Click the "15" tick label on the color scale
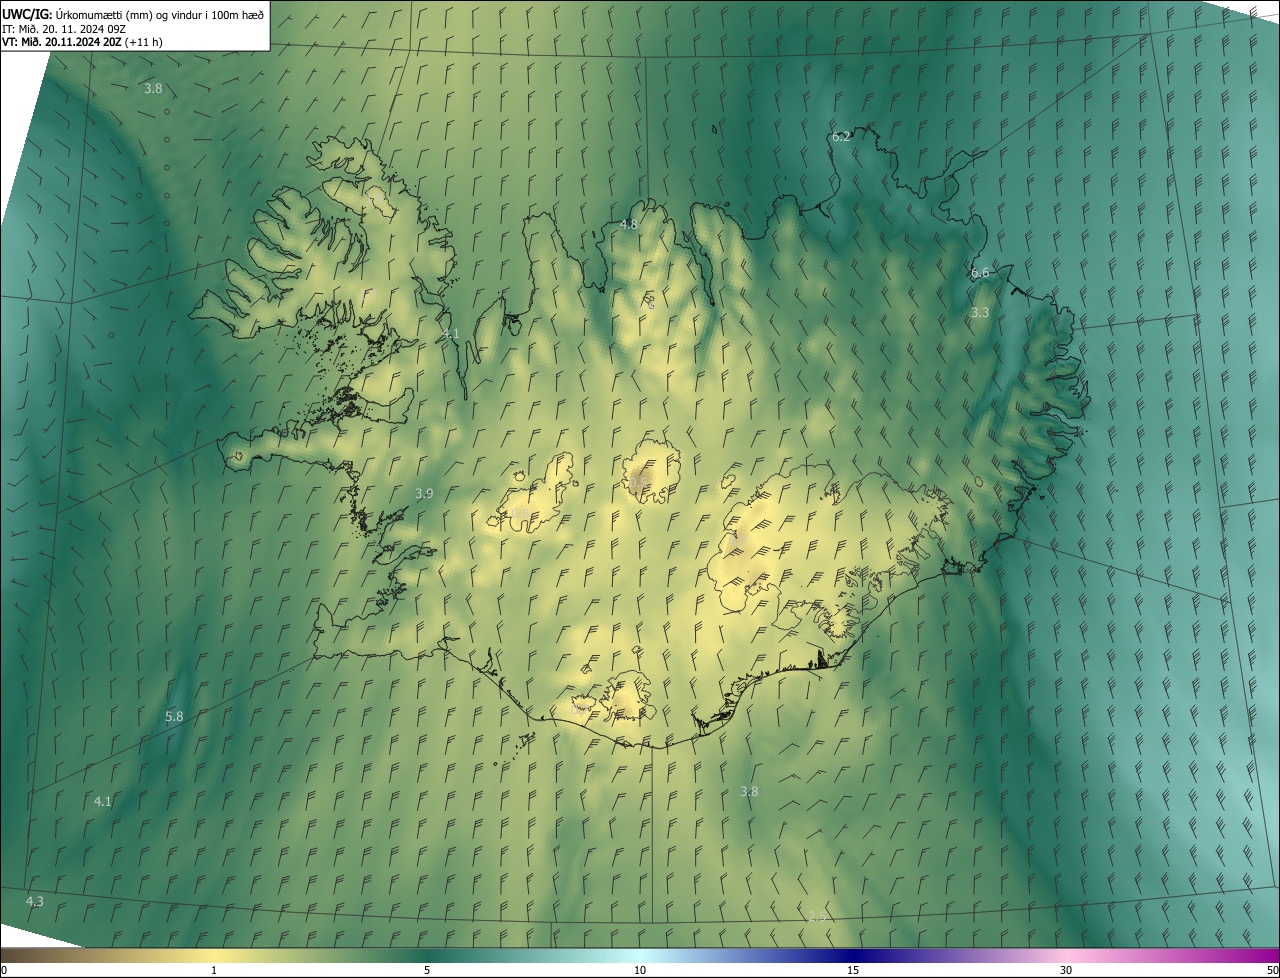The width and height of the screenshot is (1280, 978). pyautogui.click(x=853, y=970)
